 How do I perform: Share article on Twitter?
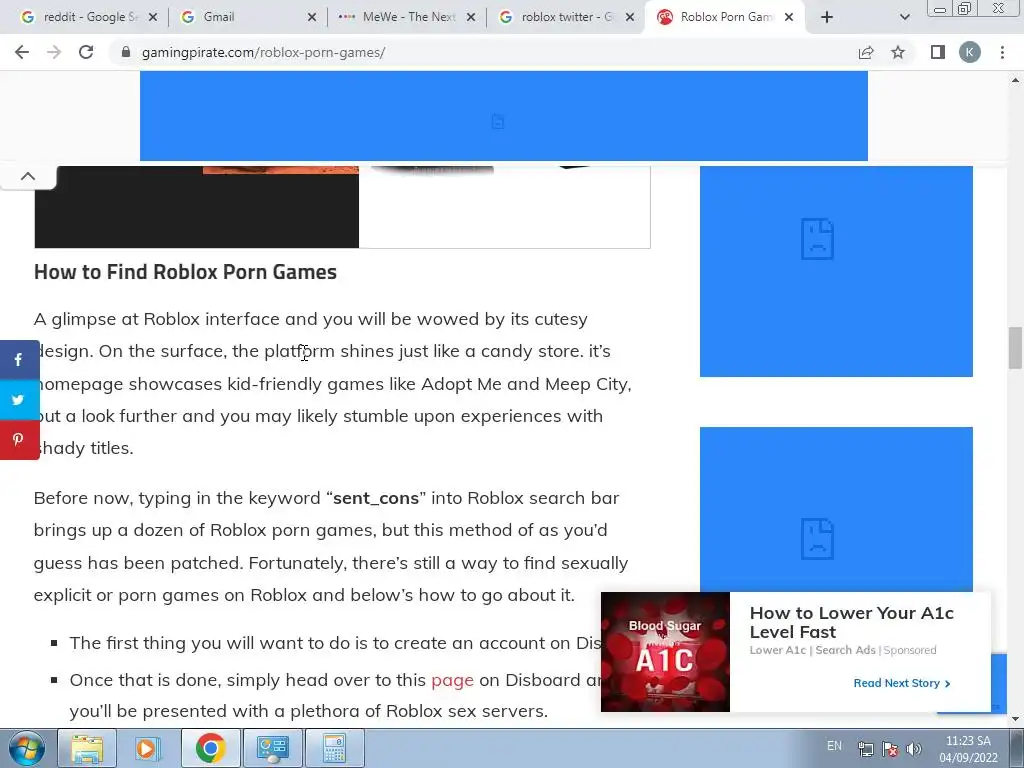point(19,400)
